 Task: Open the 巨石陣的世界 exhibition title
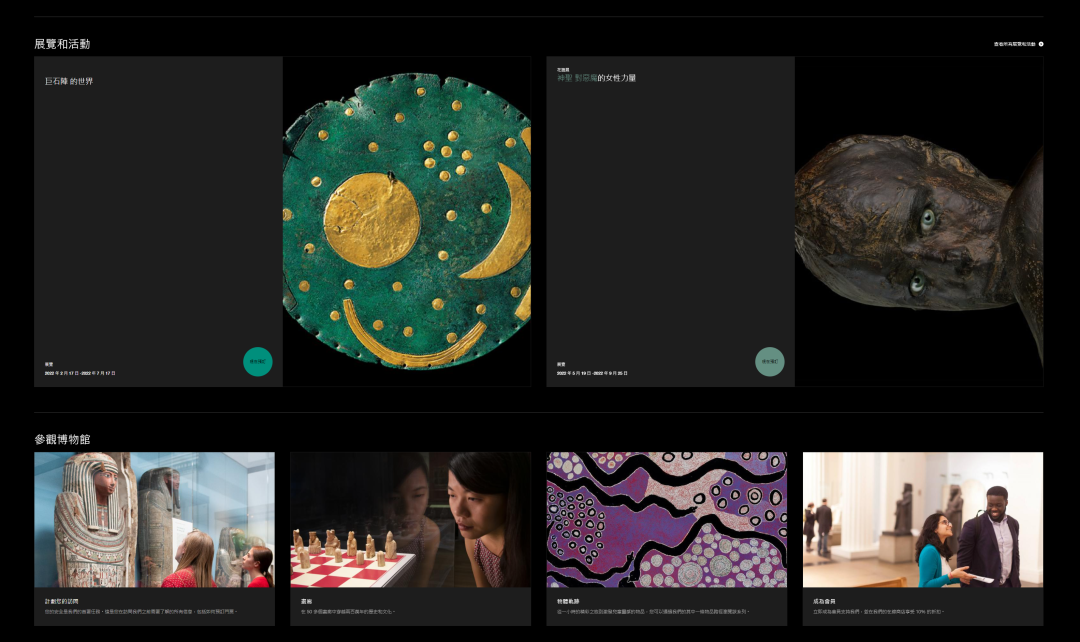click(69, 81)
